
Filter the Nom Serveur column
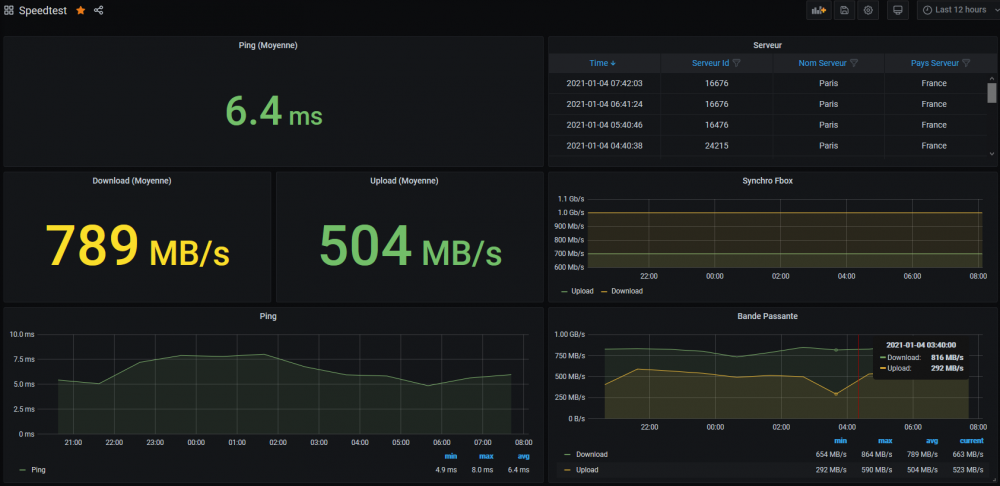click(855, 63)
